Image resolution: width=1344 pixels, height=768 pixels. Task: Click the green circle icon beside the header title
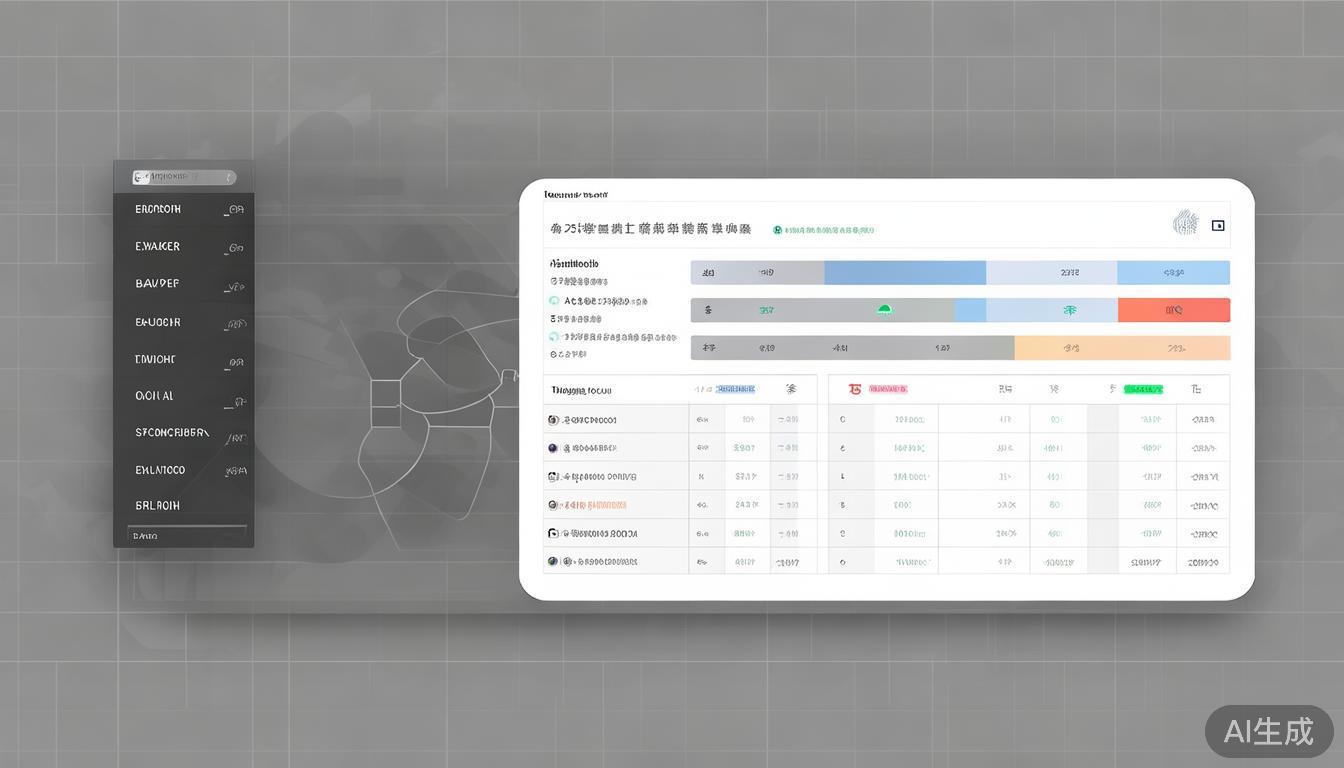(777, 230)
